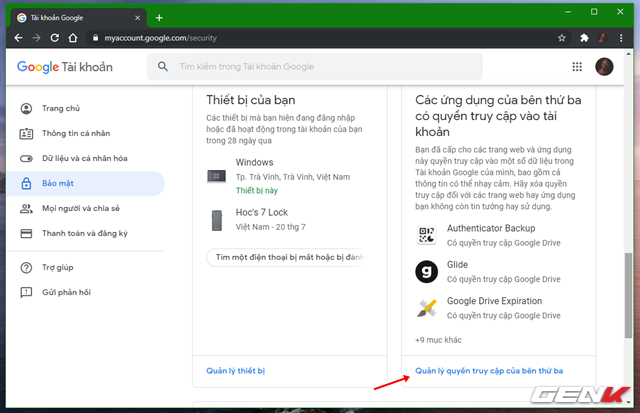Open the Chrome extensions puzzle icon
This screenshot has width=640, height=413.
584,38
